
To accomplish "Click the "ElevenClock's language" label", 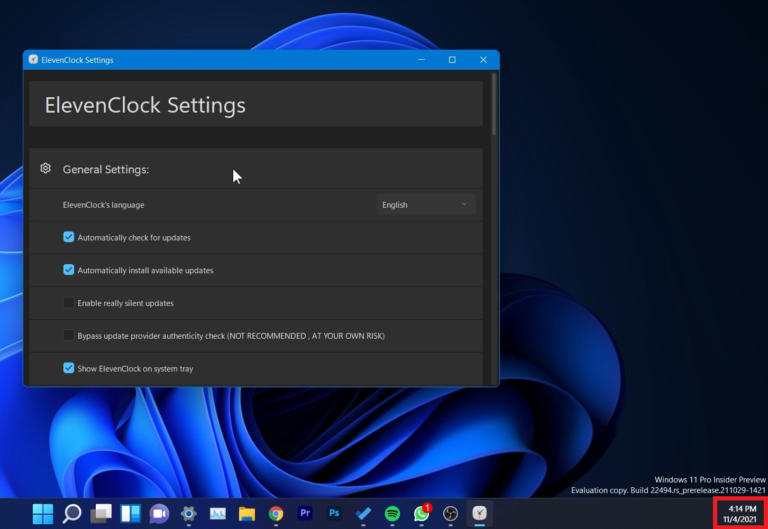I will [103, 205].
